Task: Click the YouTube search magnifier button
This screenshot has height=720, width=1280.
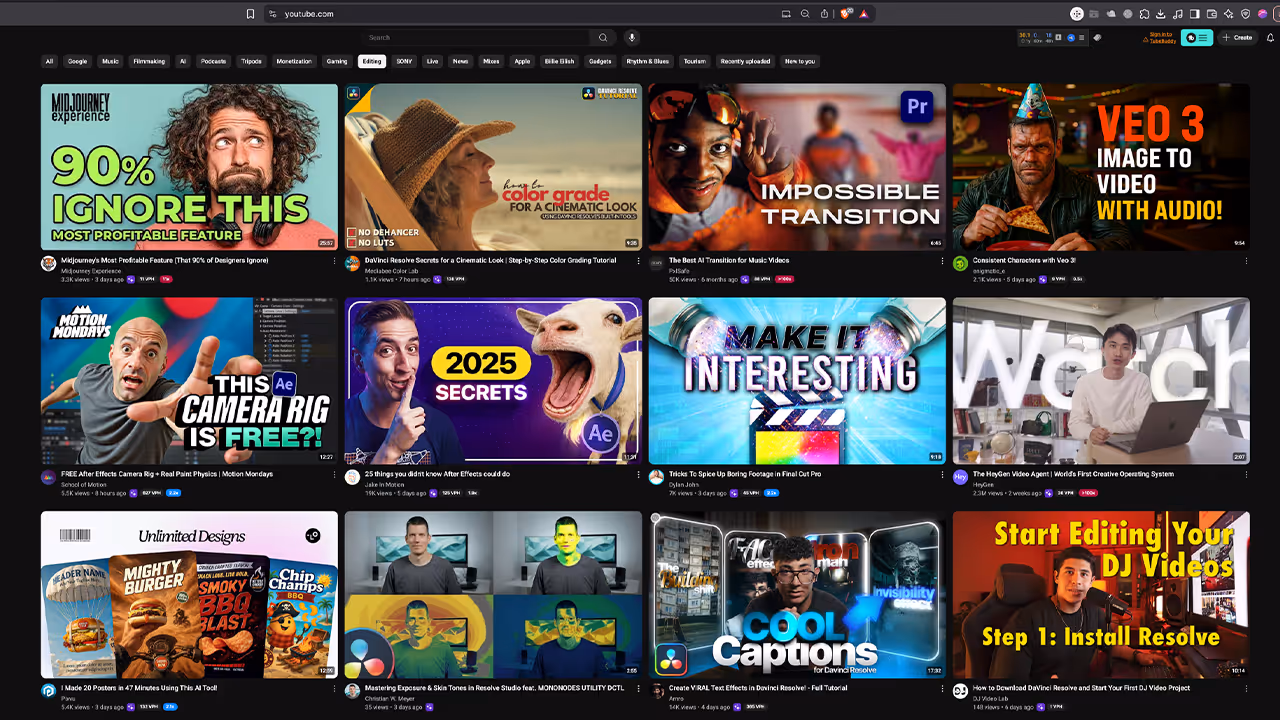Action: click(x=603, y=37)
